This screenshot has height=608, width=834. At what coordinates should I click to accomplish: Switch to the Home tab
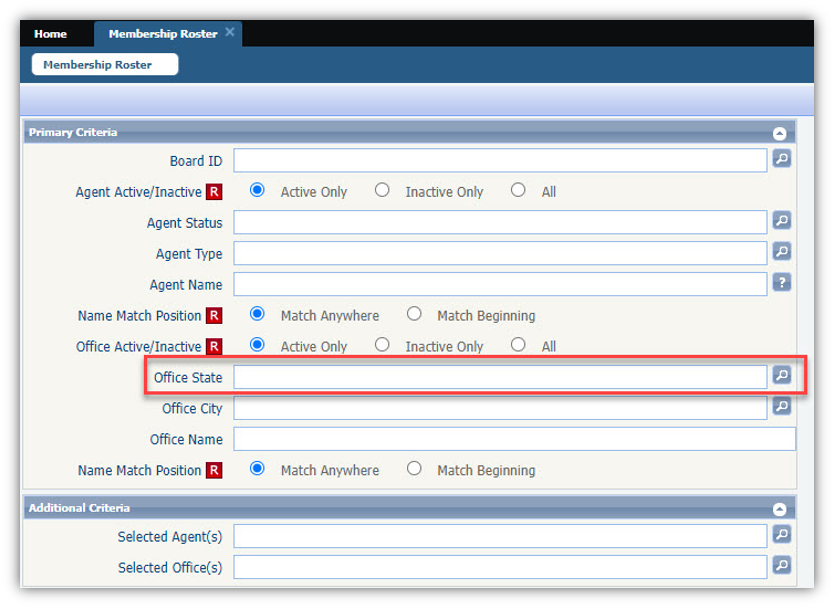51,34
